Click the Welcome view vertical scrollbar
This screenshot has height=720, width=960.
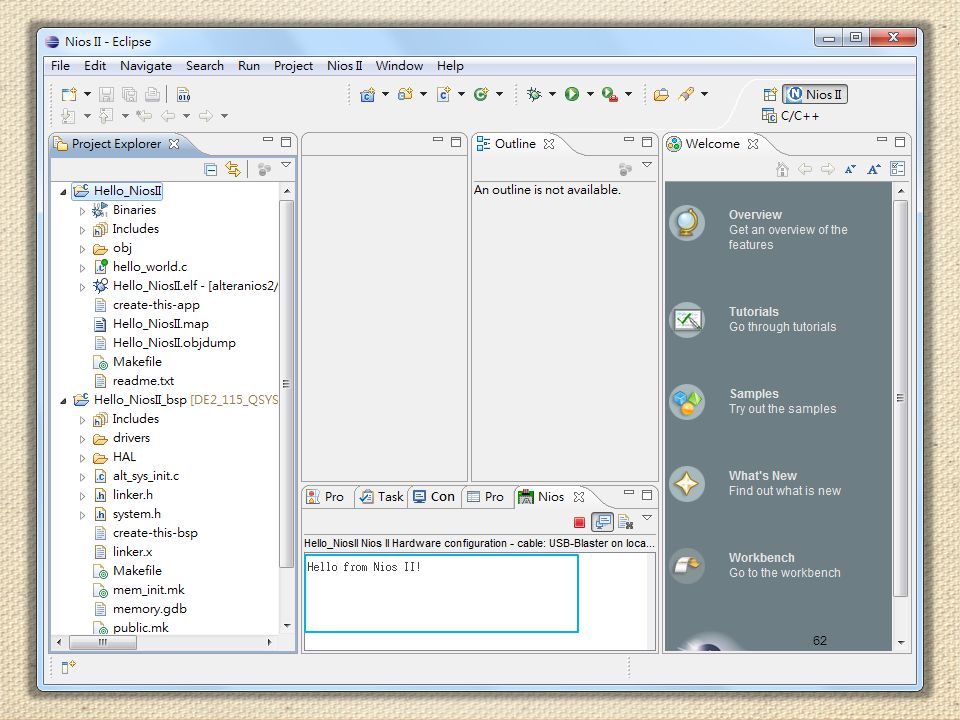click(900, 399)
